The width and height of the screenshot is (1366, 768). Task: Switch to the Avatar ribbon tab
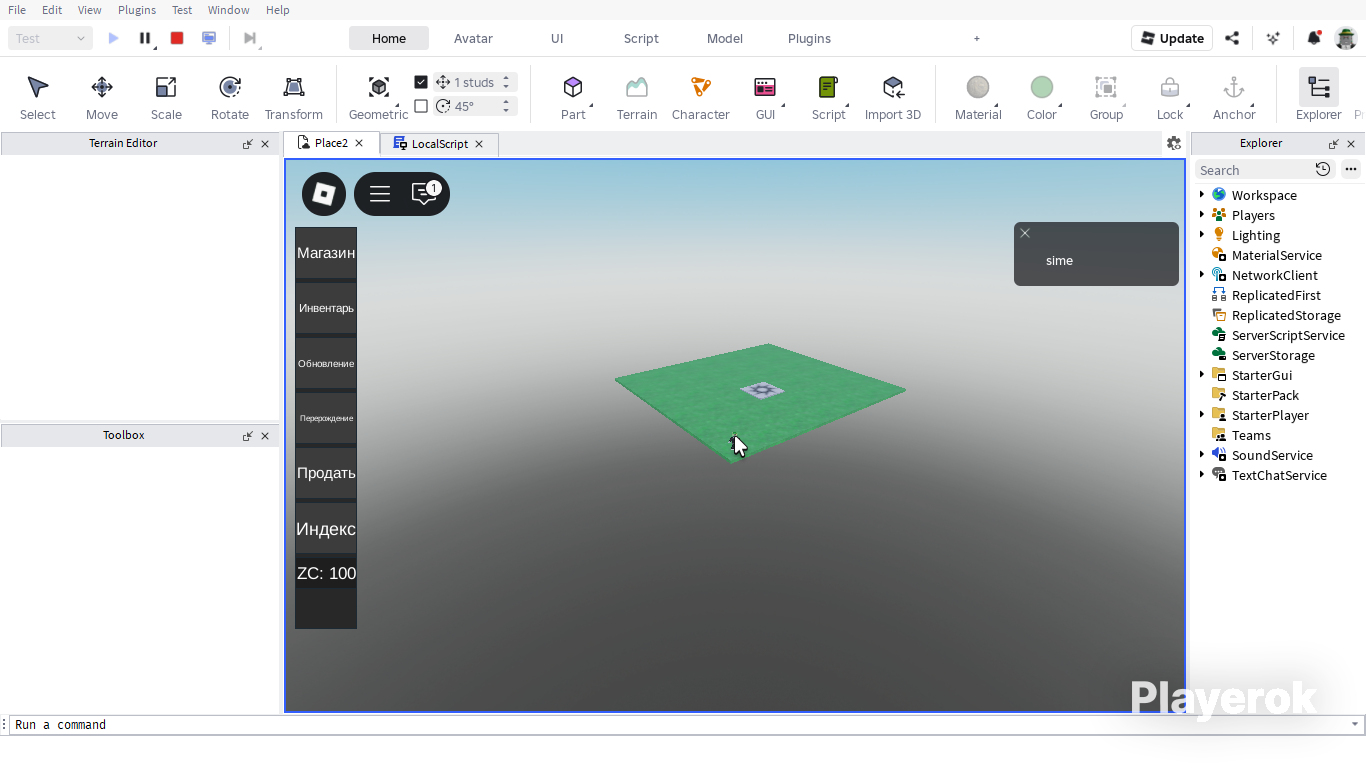[473, 38]
